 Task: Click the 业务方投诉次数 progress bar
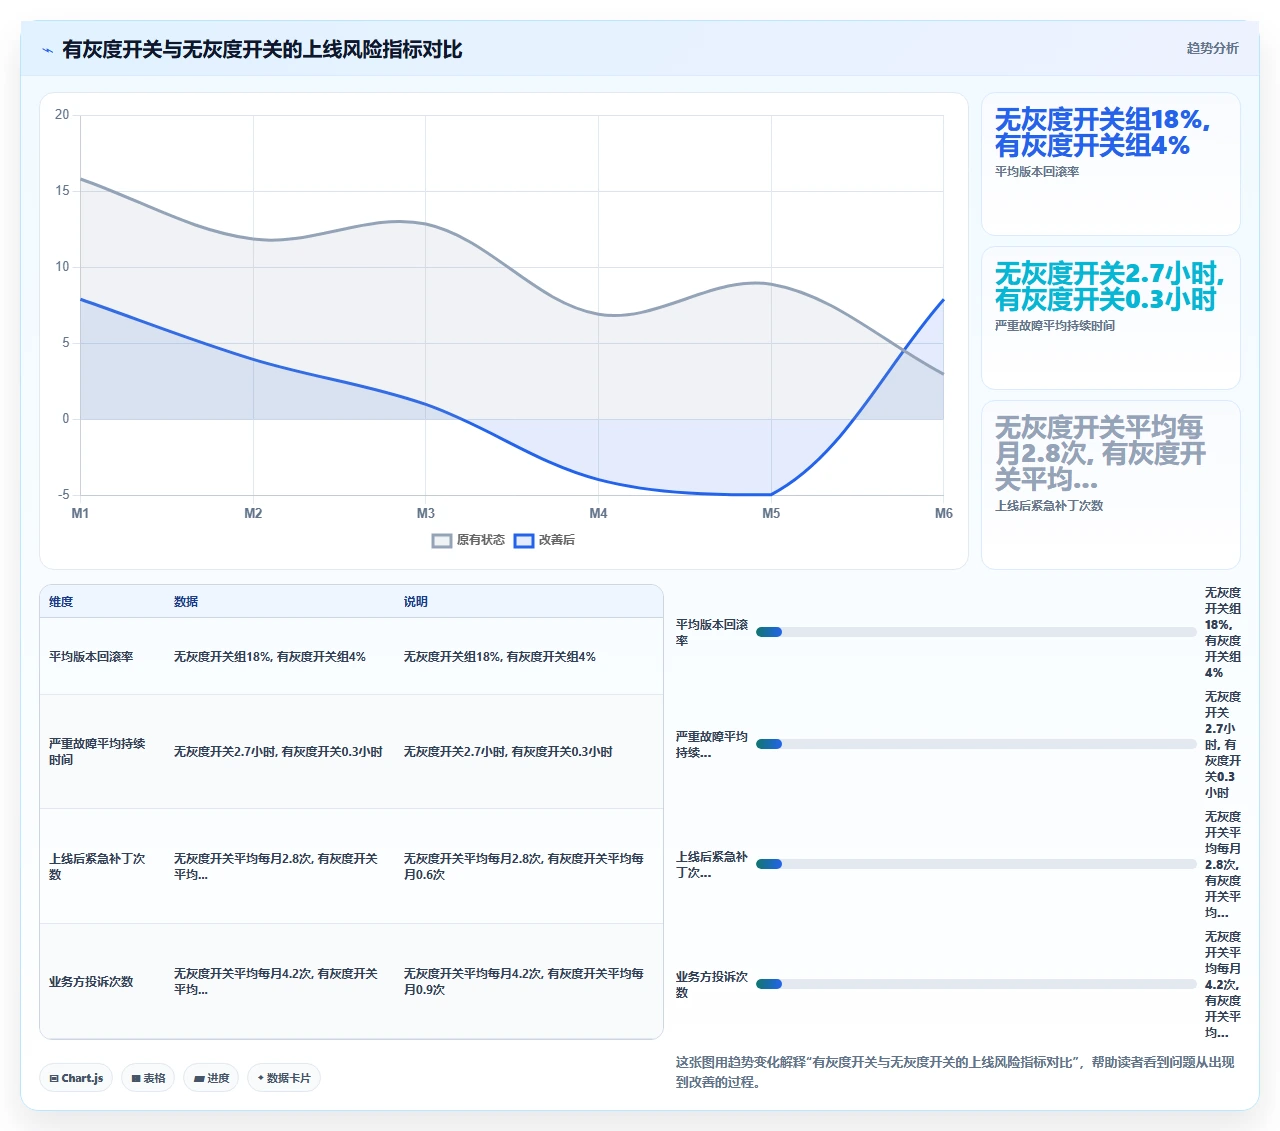pos(976,984)
